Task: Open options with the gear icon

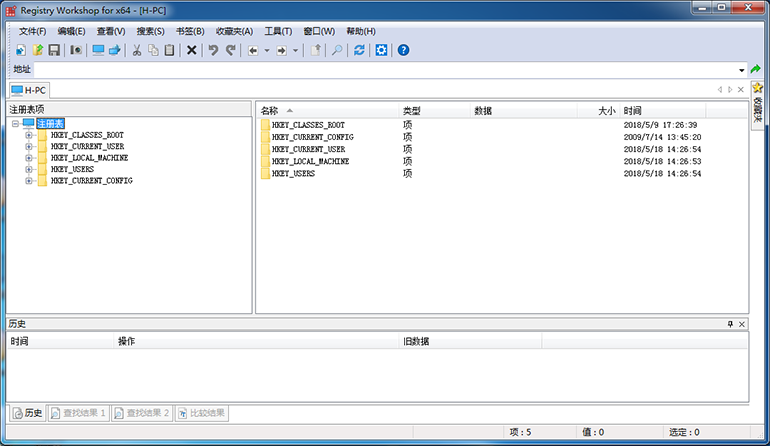Action: point(381,50)
